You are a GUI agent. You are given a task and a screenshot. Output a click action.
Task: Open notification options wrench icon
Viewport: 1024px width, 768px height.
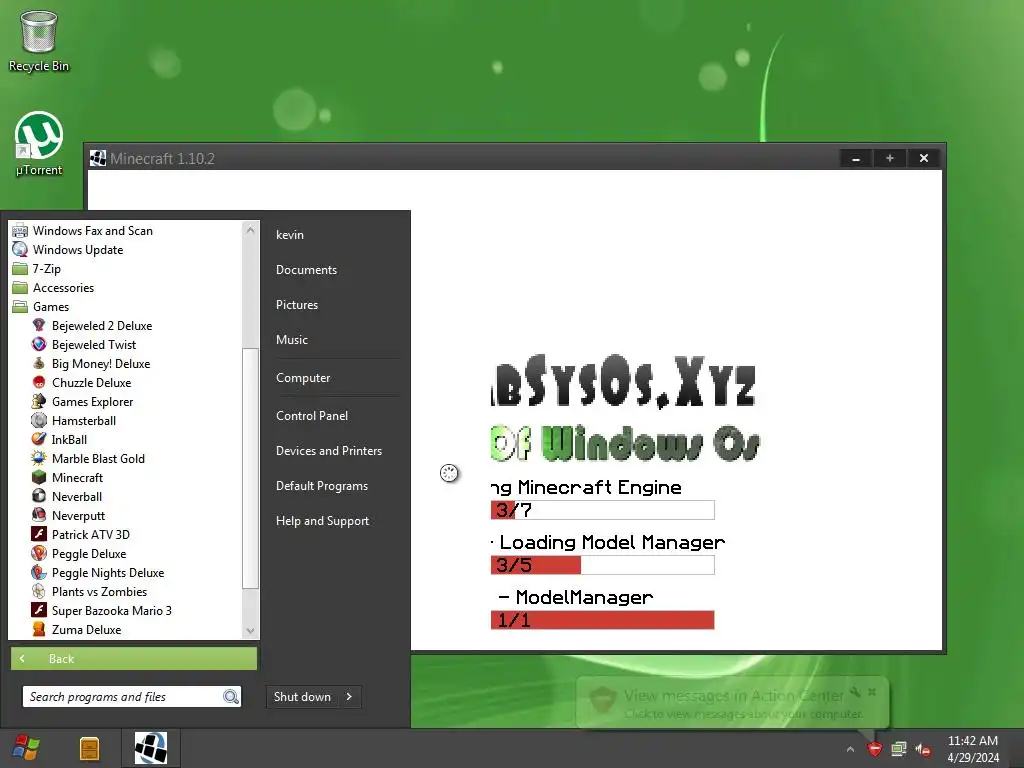tap(855, 692)
